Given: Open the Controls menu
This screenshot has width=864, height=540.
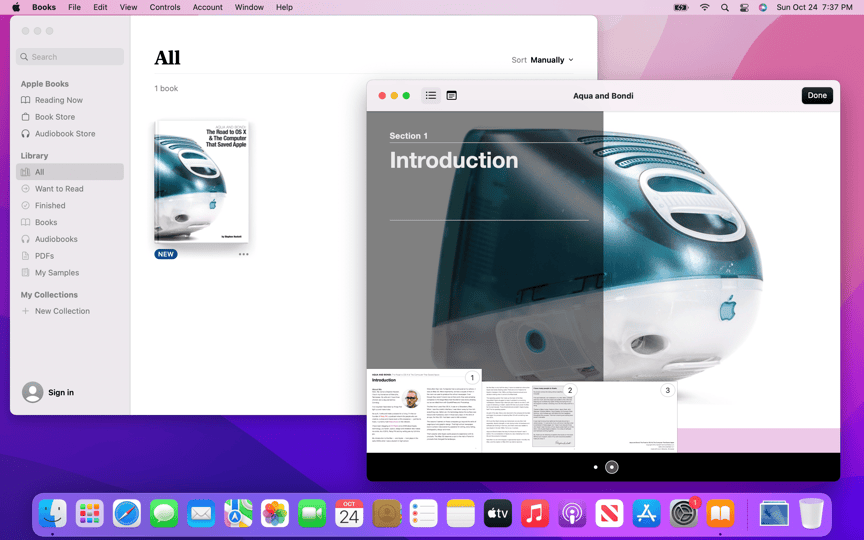Looking at the screenshot, I should [165, 7].
